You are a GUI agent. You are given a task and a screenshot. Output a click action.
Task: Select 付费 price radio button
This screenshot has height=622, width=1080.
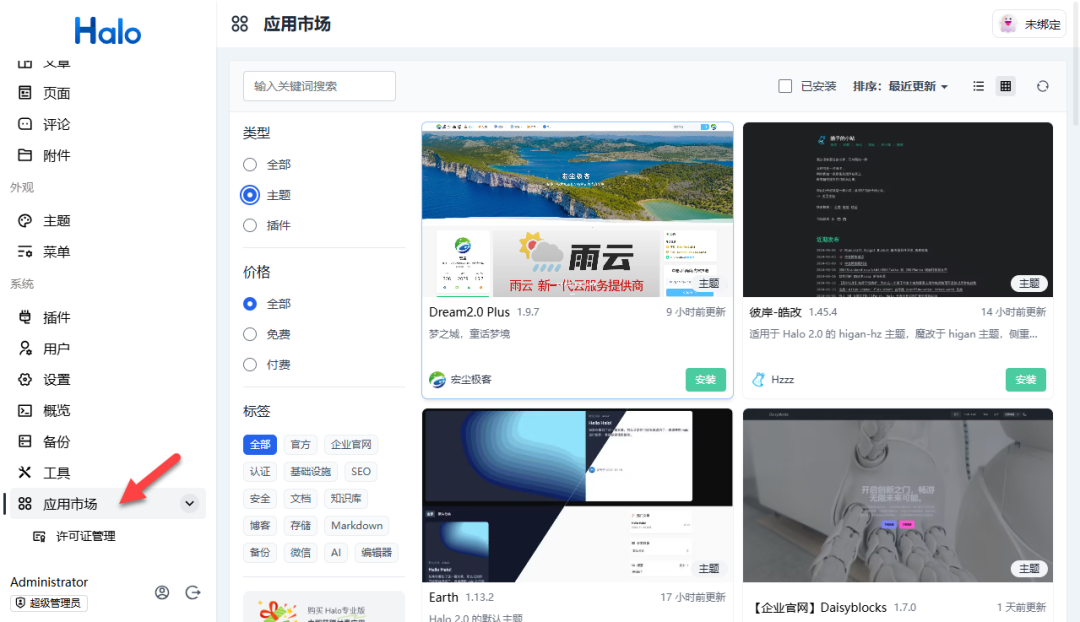pyautogui.click(x=250, y=364)
